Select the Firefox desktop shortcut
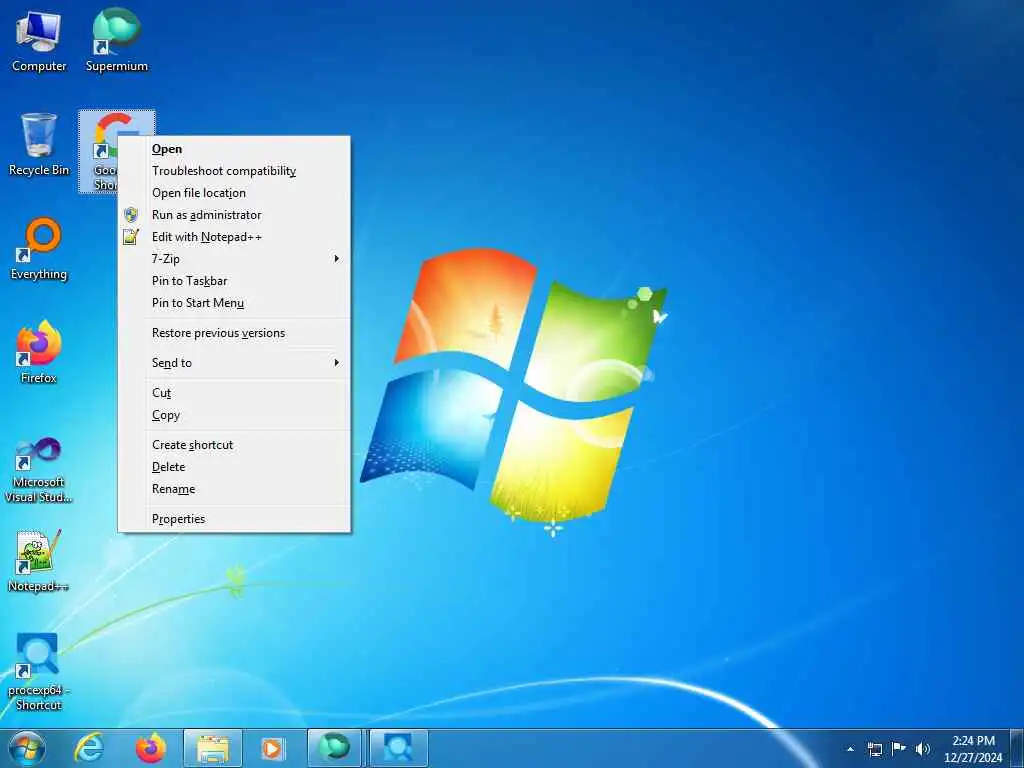The image size is (1024, 768). click(x=39, y=353)
